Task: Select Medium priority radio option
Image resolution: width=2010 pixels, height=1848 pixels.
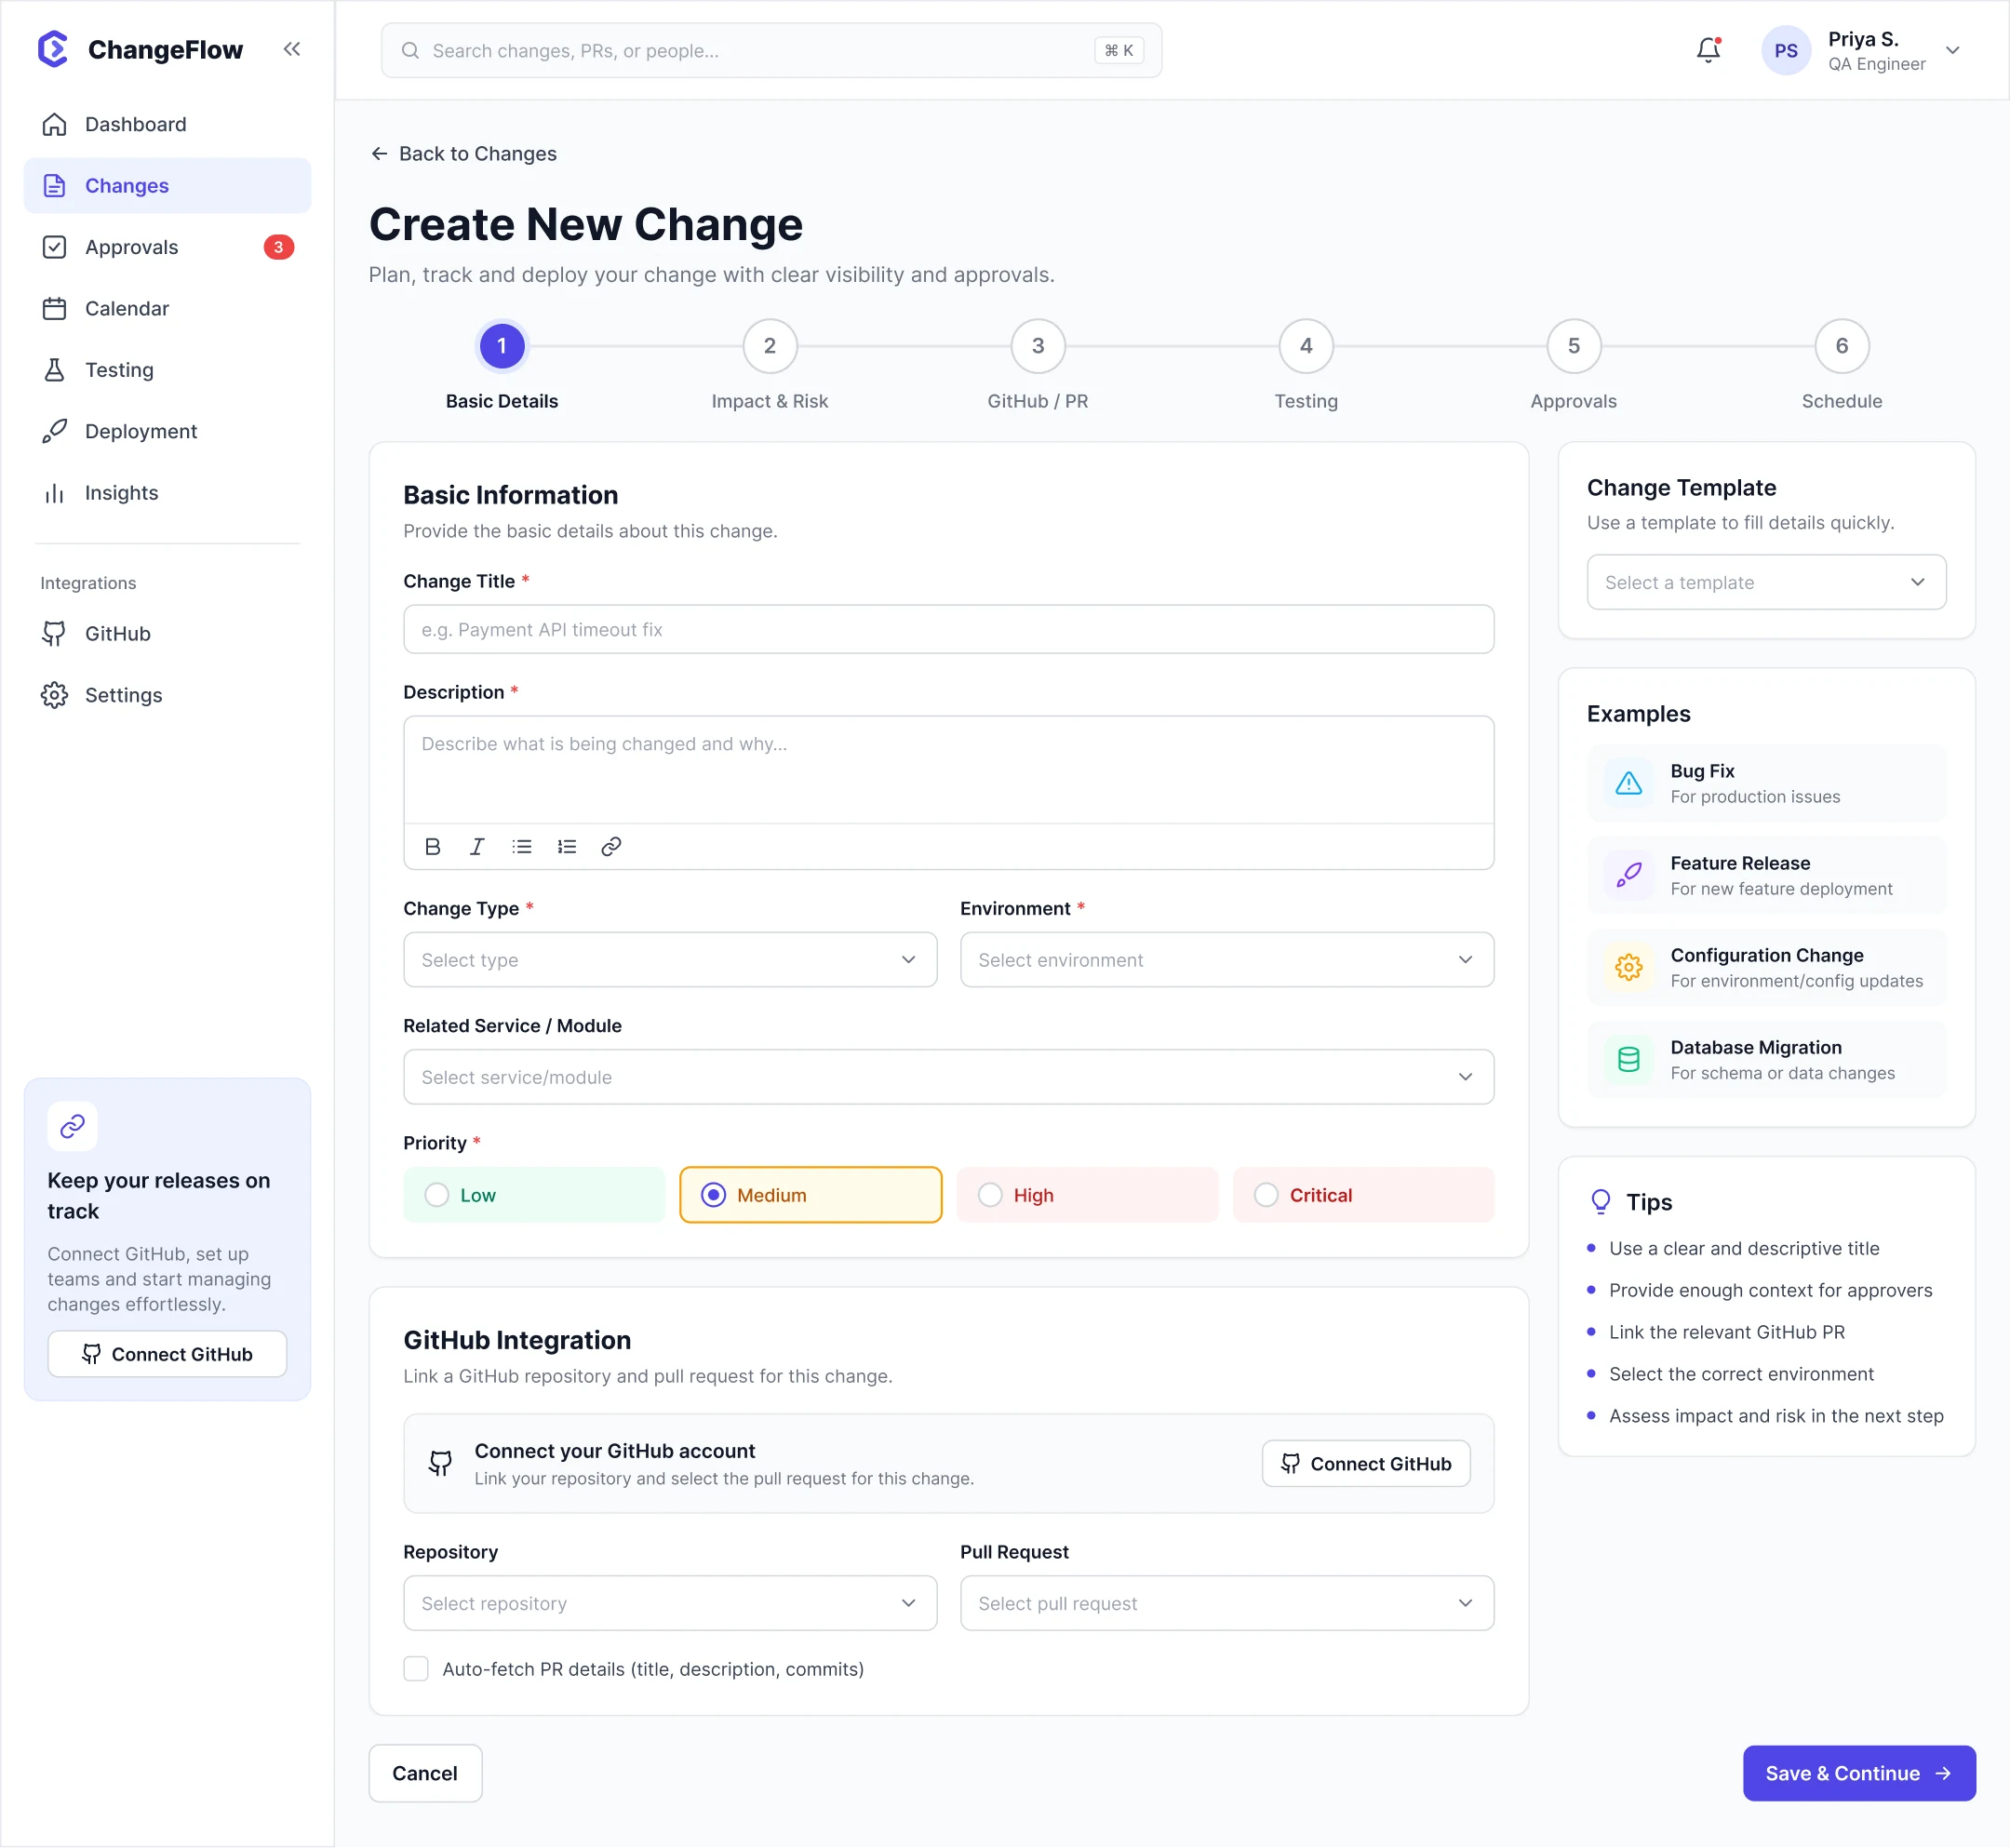Action: click(811, 1195)
